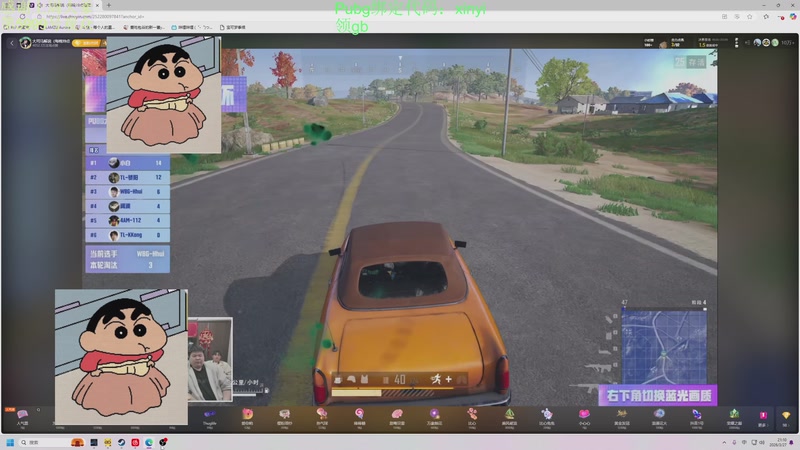Select leaderboard row #5 4AM-112
This screenshot has height=450, width=800.
pyautogui.click(x=128, y=220)
